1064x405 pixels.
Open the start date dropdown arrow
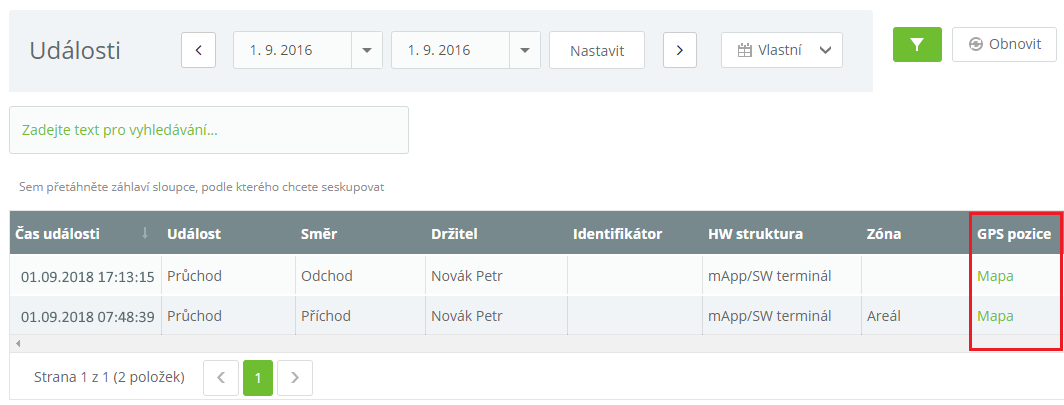pos(366,50)
